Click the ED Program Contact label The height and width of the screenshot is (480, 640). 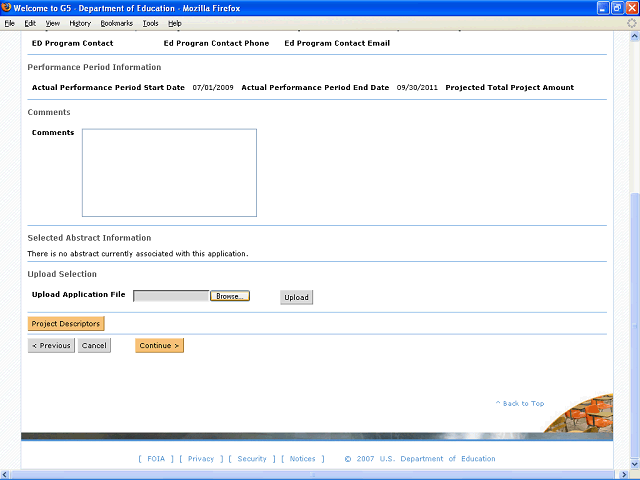[x=73, y=43]
